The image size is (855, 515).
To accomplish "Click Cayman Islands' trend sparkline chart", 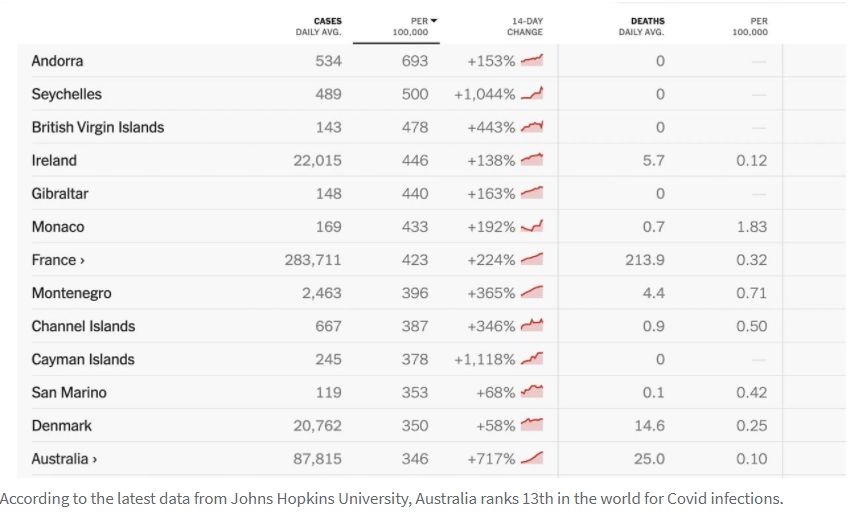I will [531, 359].
